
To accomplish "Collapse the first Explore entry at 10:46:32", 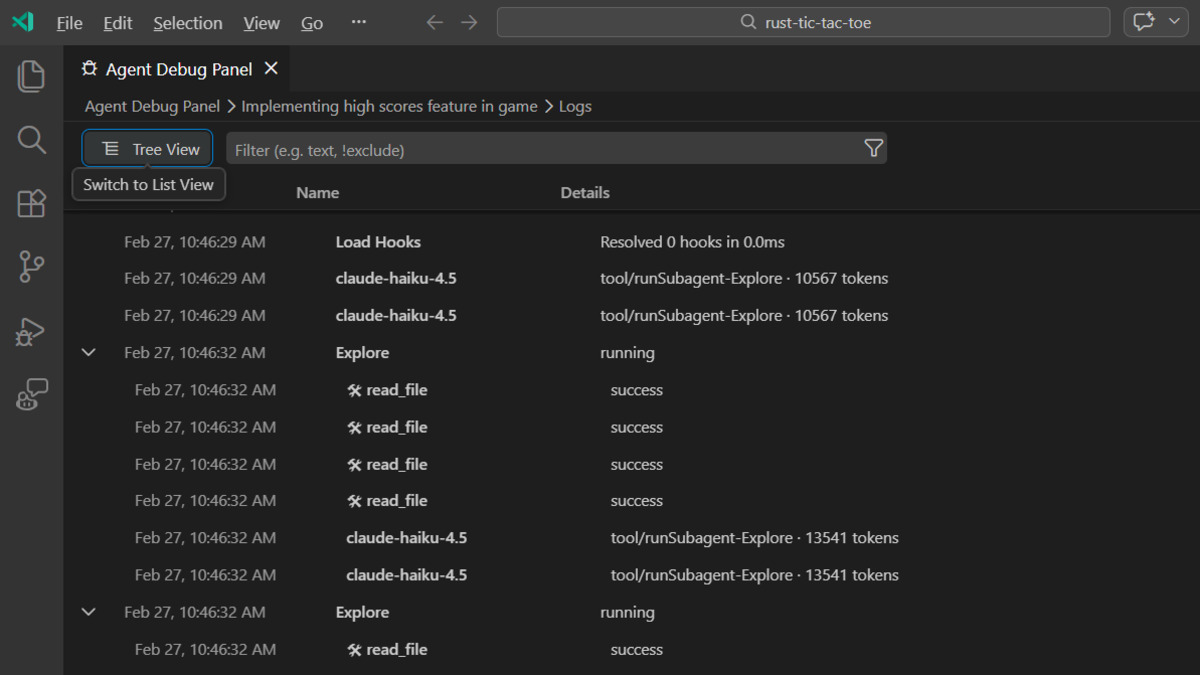I will [88, 352].
